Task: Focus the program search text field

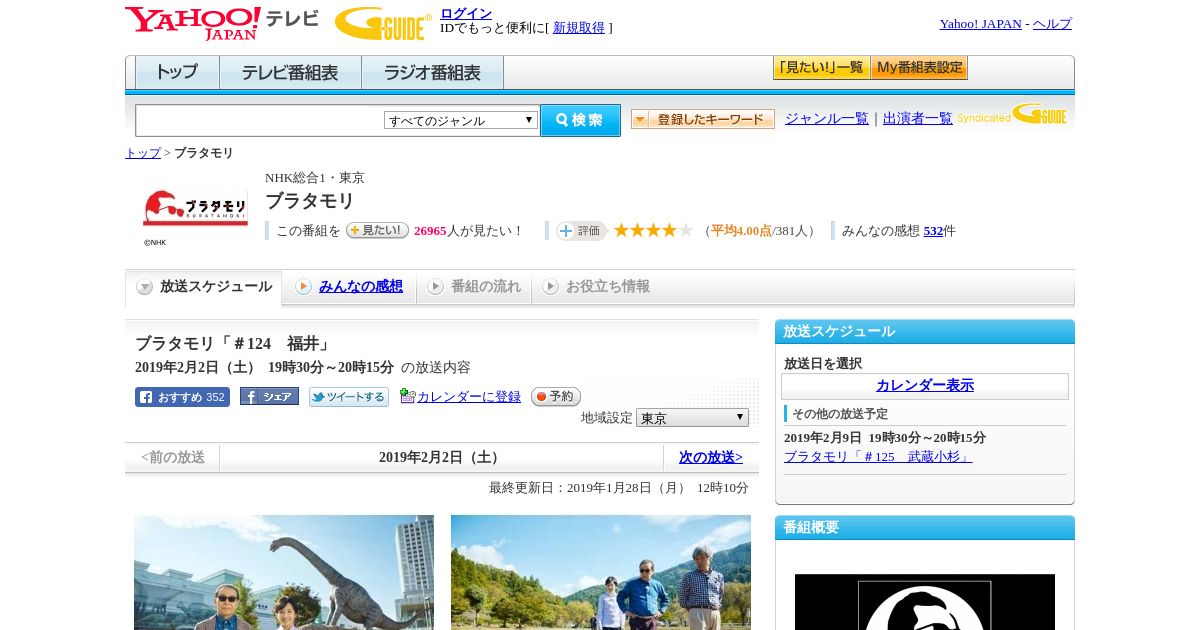Action: [x=260, y=120]
